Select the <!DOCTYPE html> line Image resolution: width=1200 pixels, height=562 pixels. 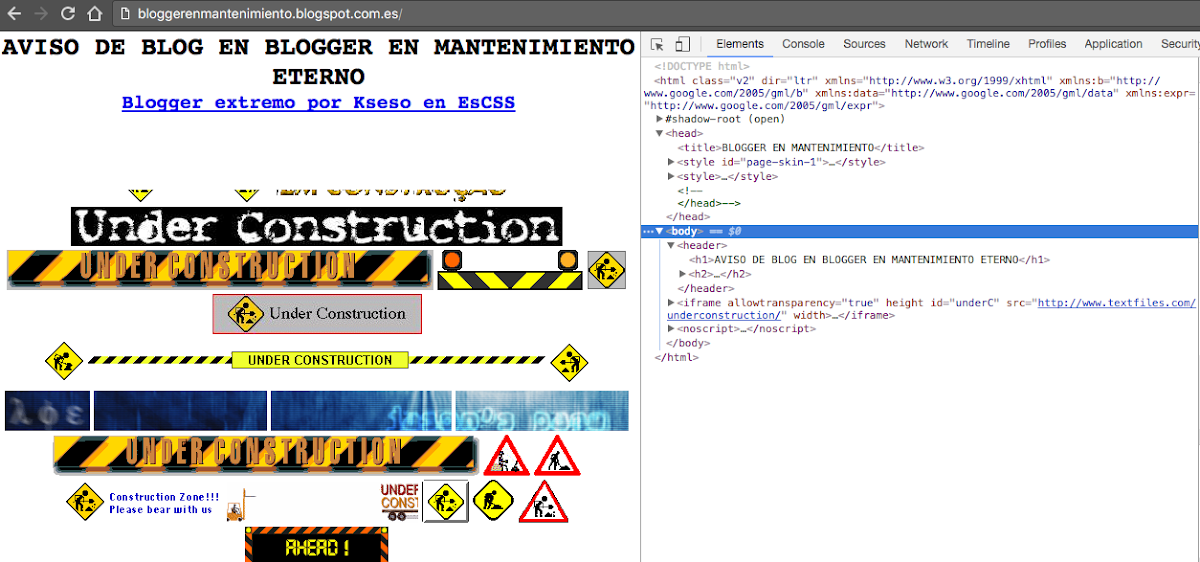701,66
